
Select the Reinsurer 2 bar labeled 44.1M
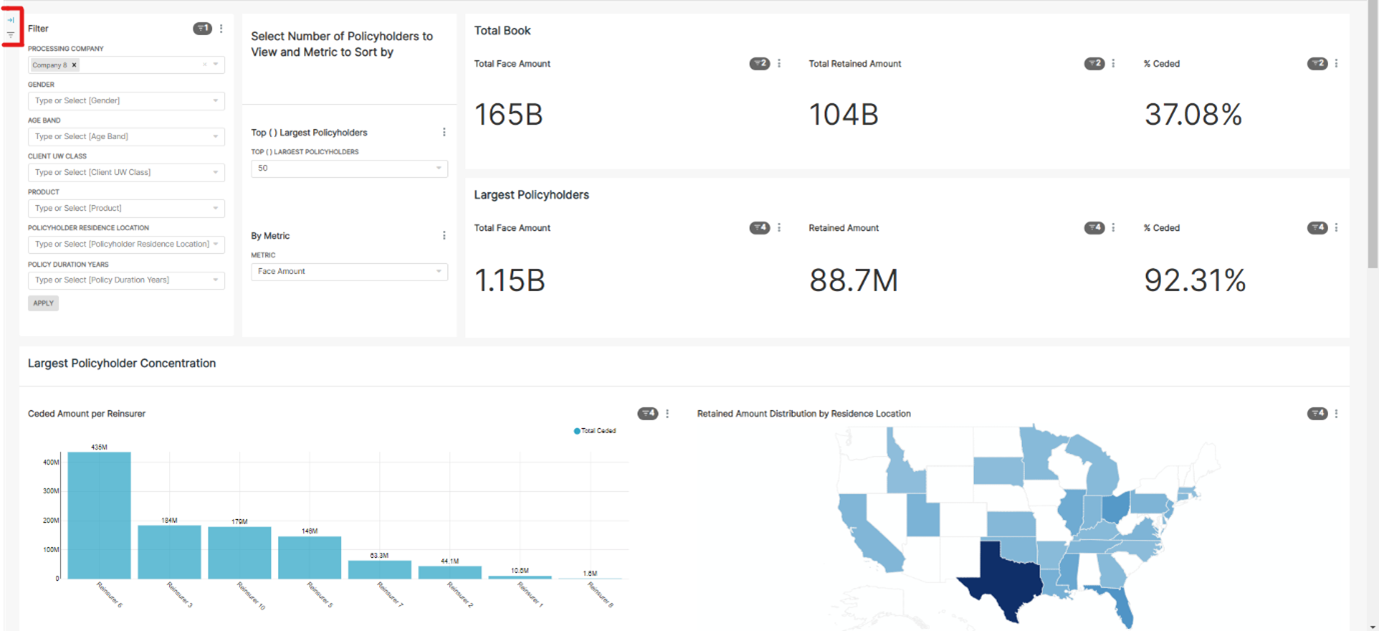click(450, 573)
